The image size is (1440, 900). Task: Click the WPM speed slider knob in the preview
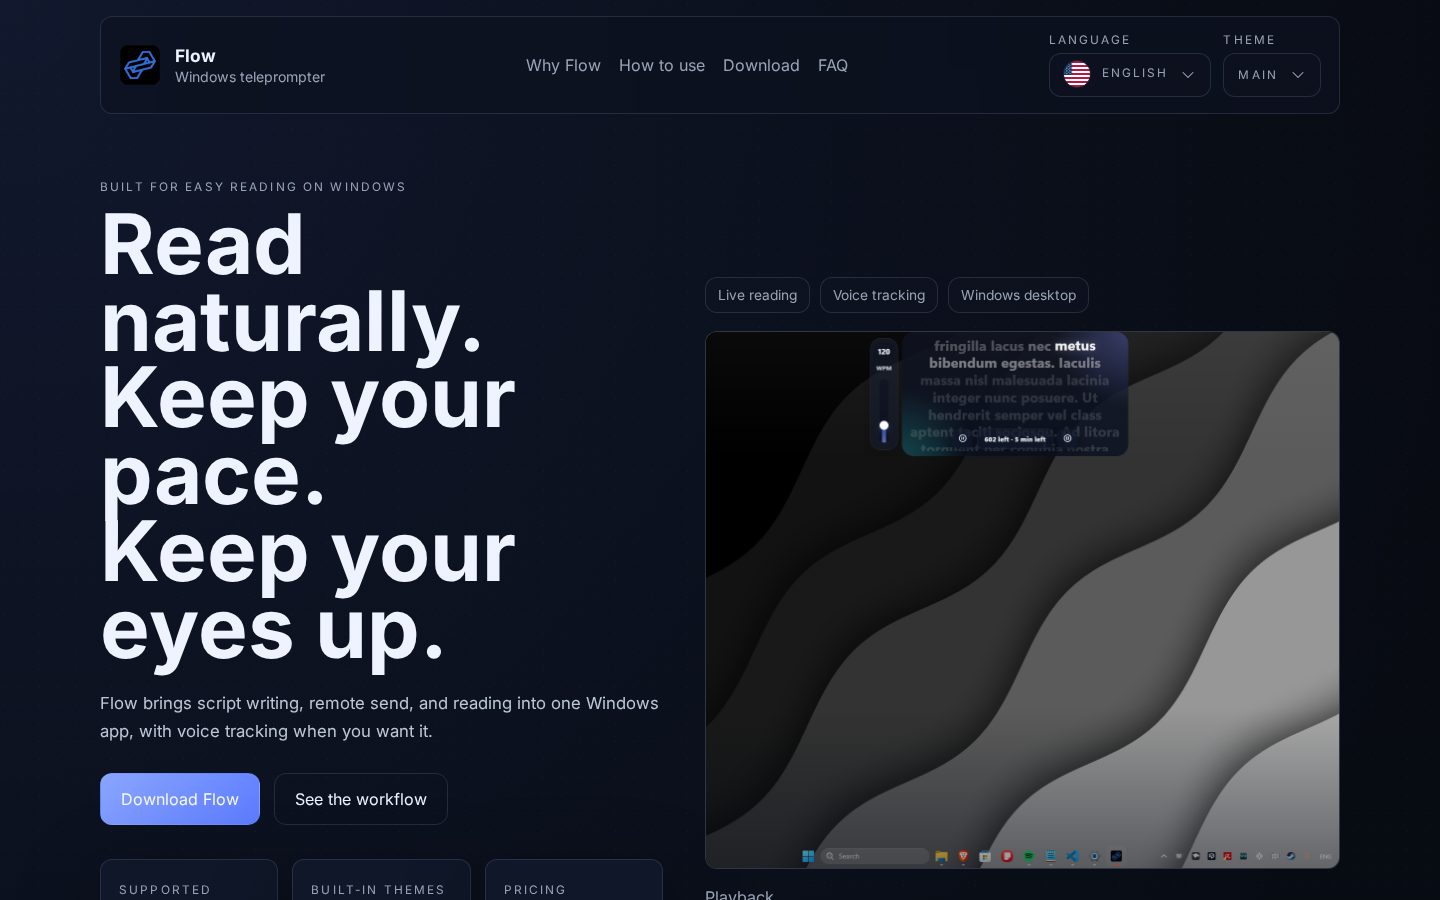pos(884,426)
